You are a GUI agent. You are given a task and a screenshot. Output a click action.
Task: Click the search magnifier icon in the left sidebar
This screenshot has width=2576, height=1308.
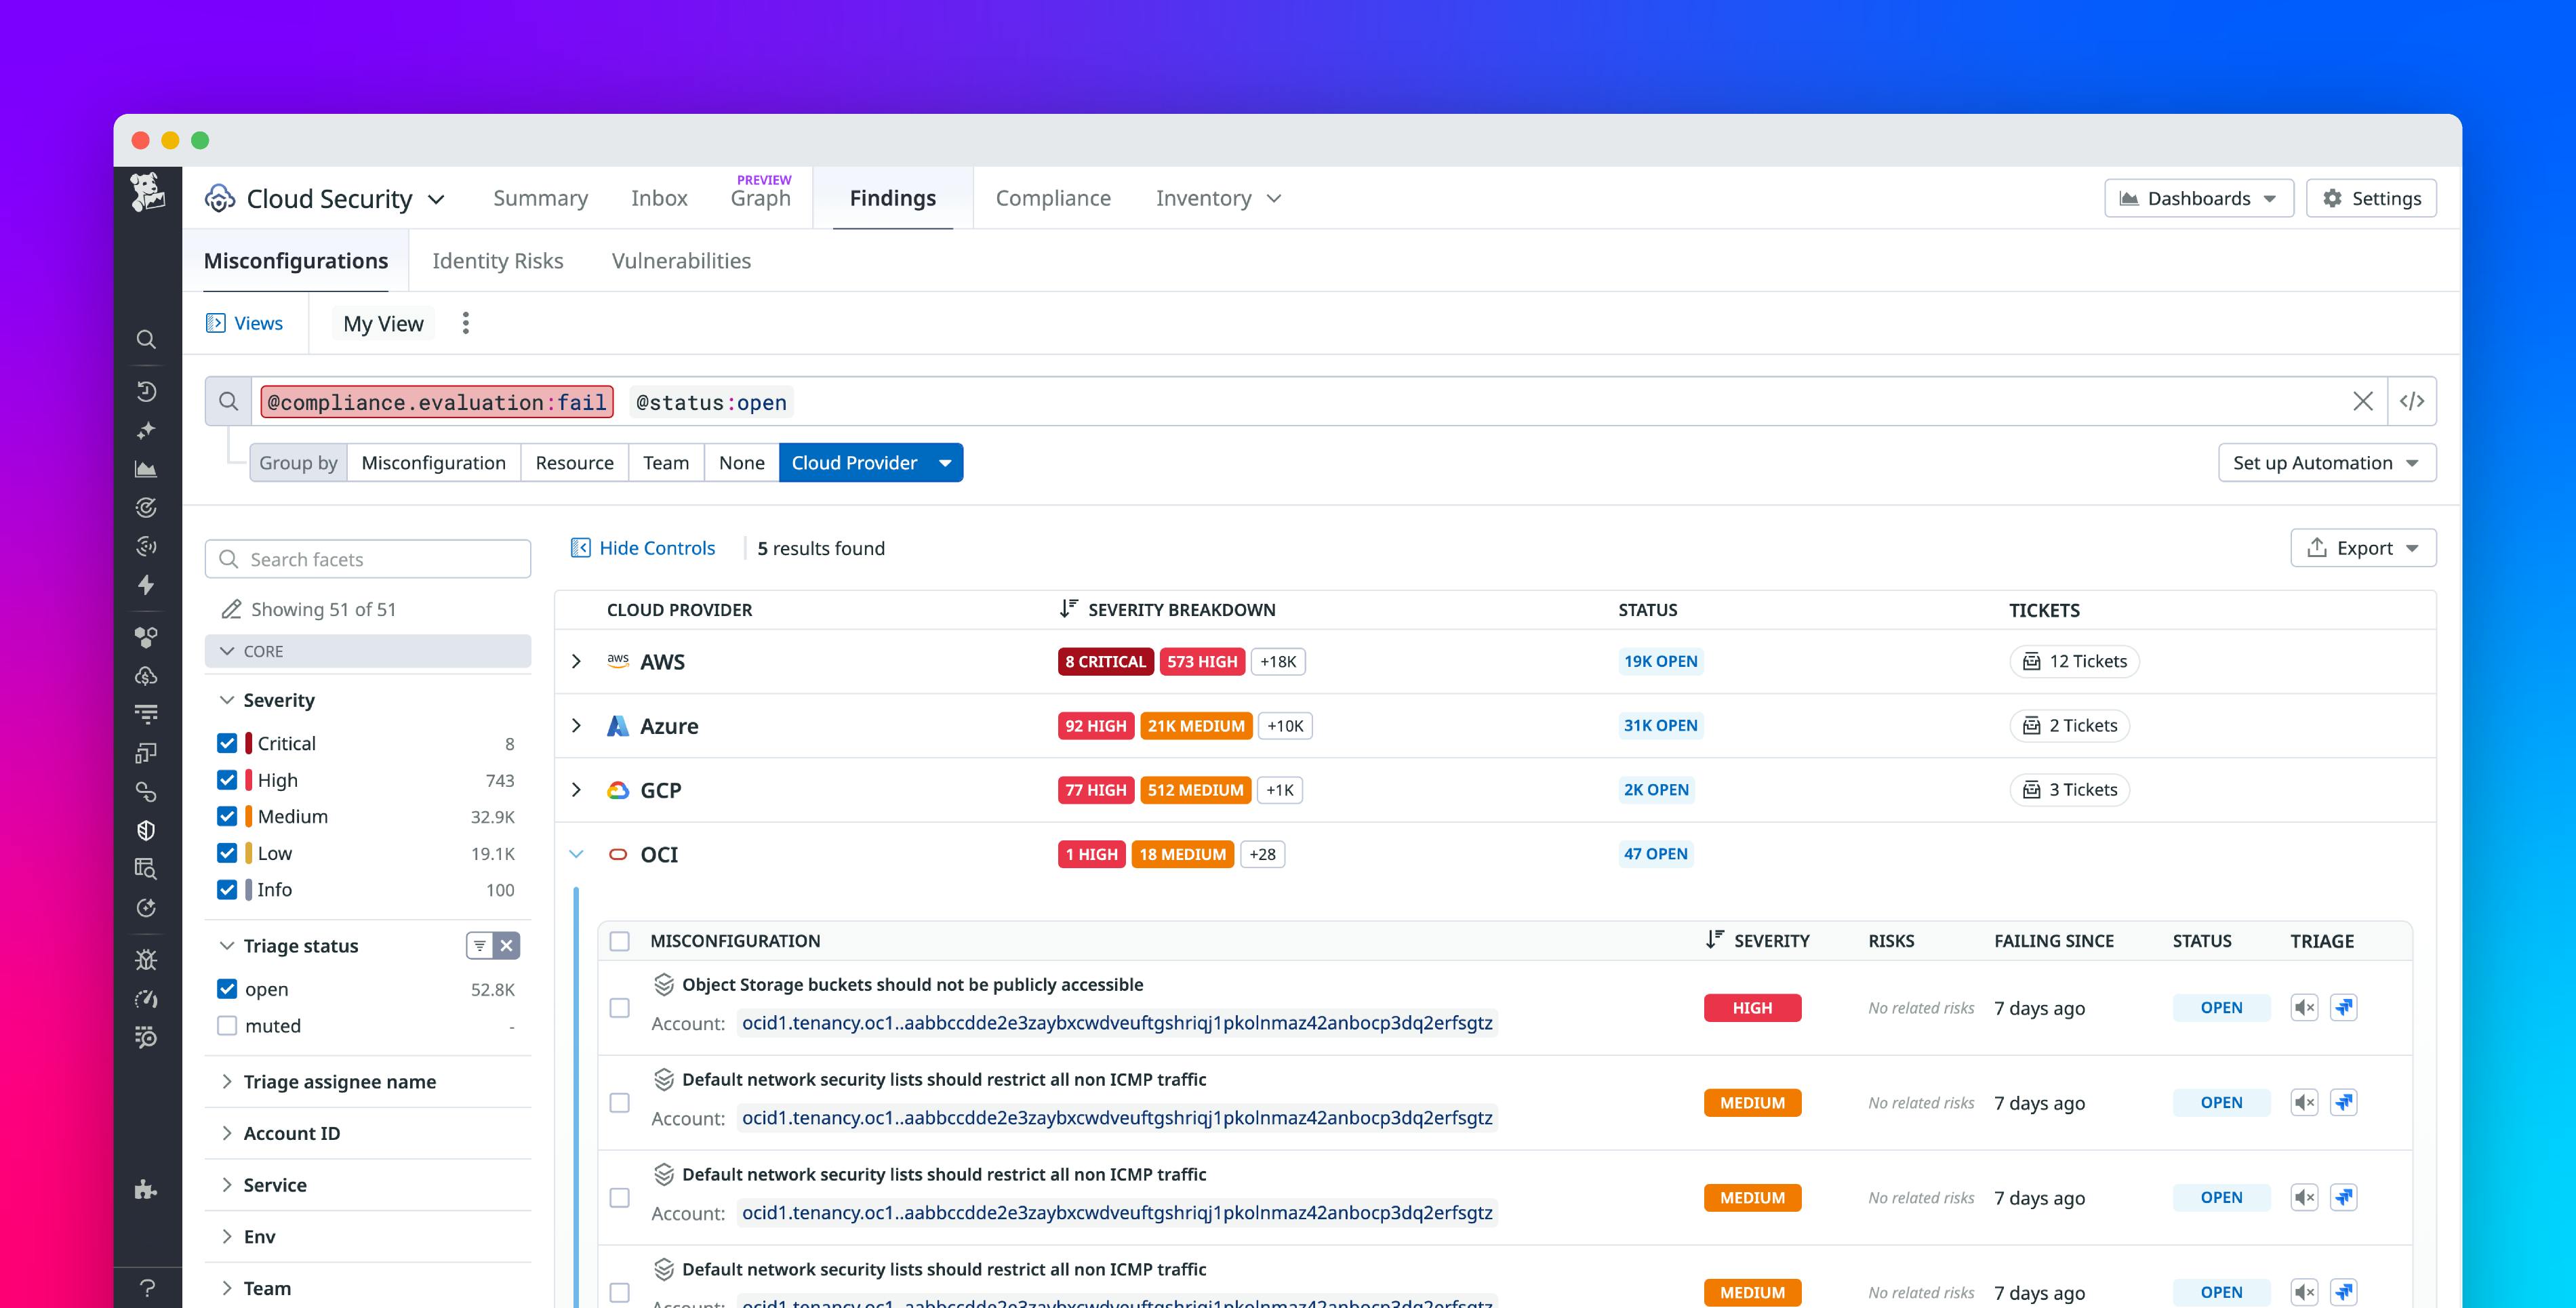click(x=147, y=339)
